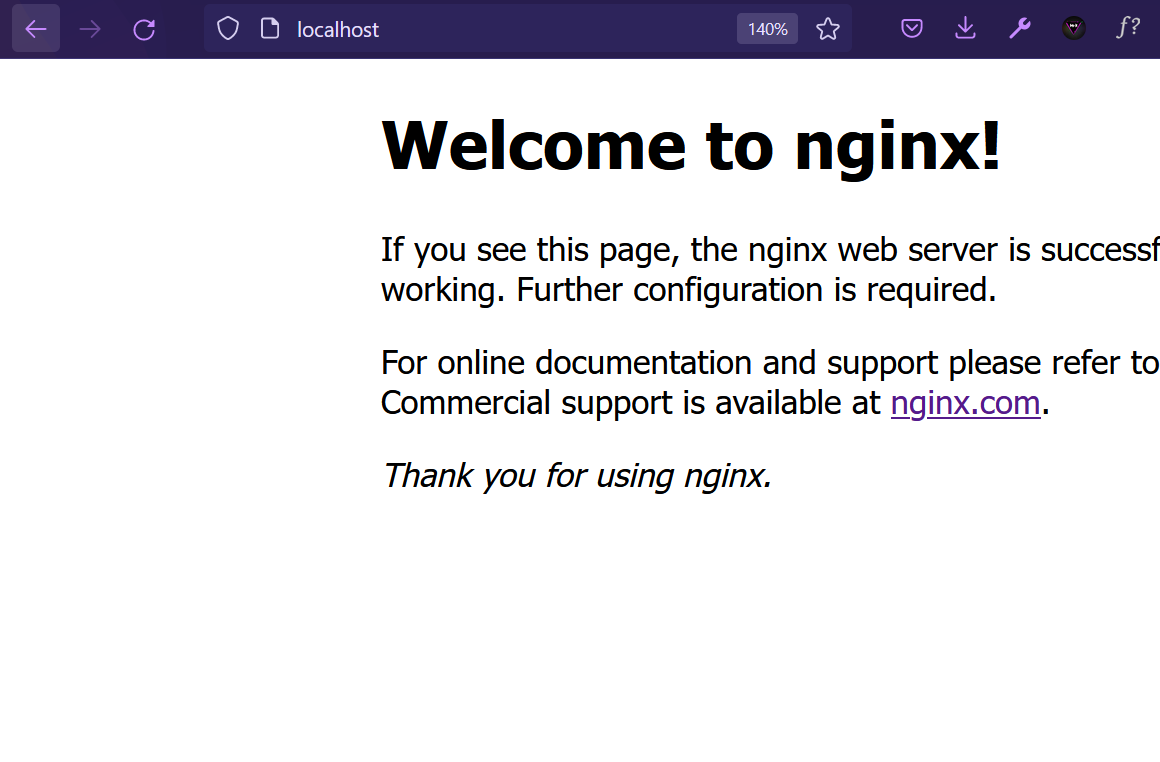Image resolution: width=1160 pixels, height=762 pixels.
Task: Bookmark this page with the star icon
Action: (x=828, y=29)
